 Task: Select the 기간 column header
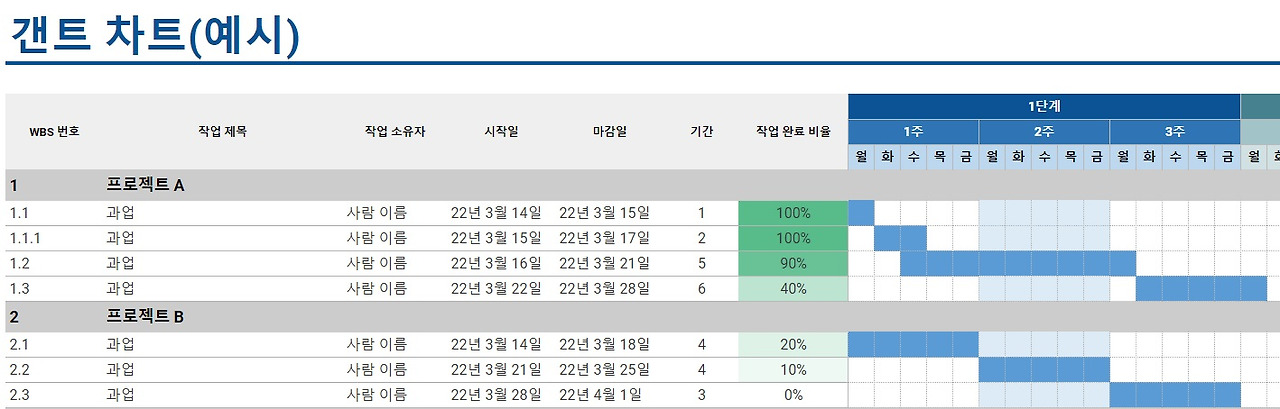702,131
